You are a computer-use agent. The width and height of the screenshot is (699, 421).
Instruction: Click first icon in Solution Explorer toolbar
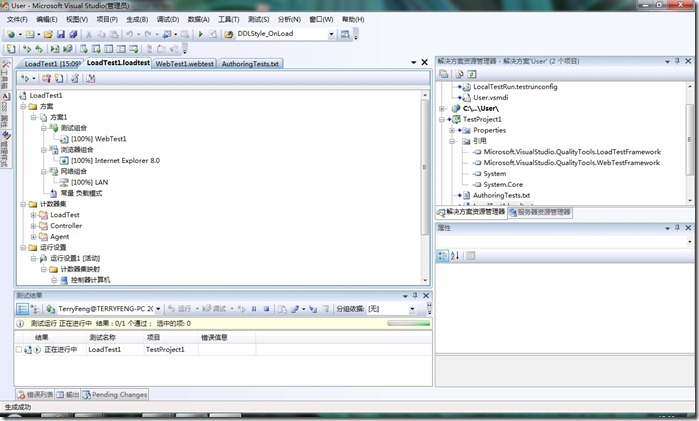point(444,74)
